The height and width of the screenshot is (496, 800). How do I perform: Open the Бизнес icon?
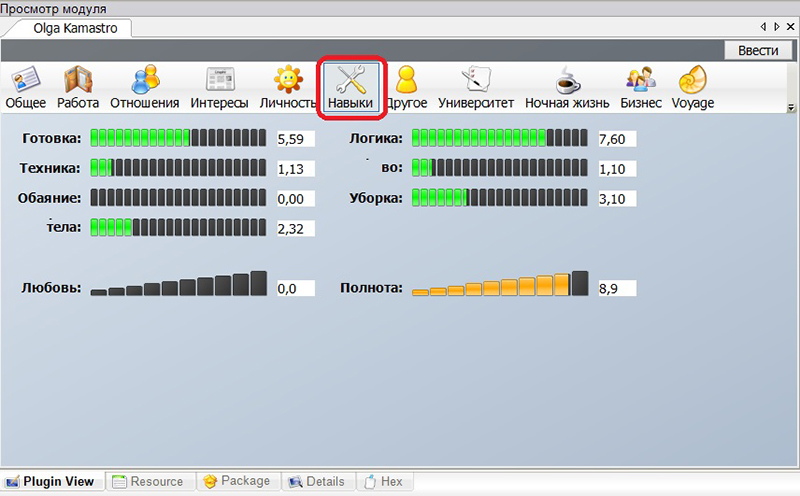click(640, 80)
